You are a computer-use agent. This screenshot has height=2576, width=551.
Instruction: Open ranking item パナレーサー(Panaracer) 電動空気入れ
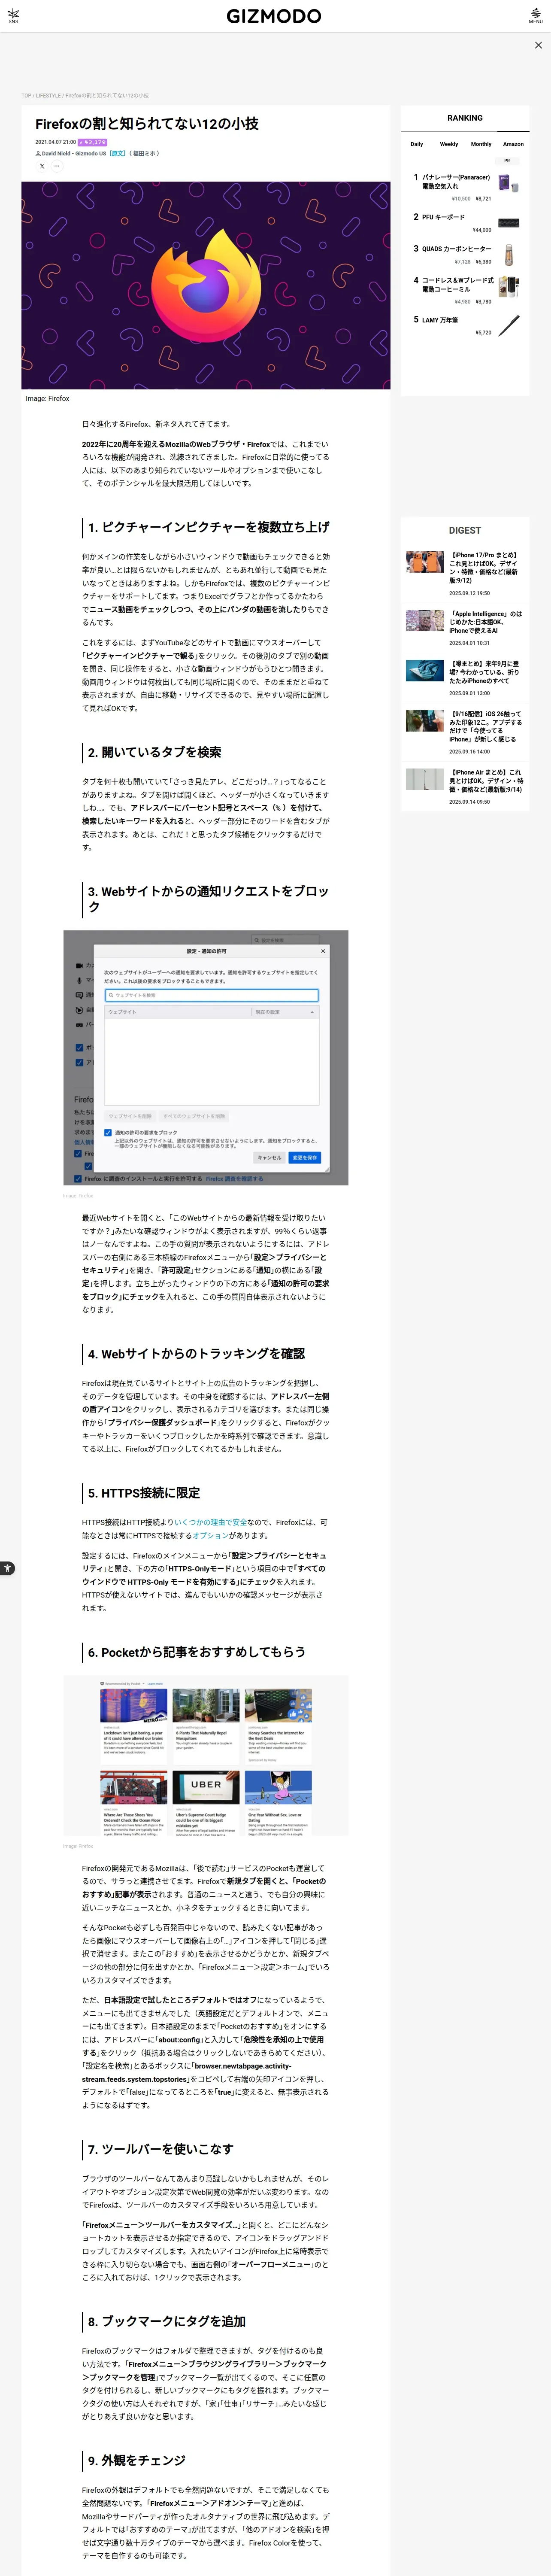click(456, 182)
